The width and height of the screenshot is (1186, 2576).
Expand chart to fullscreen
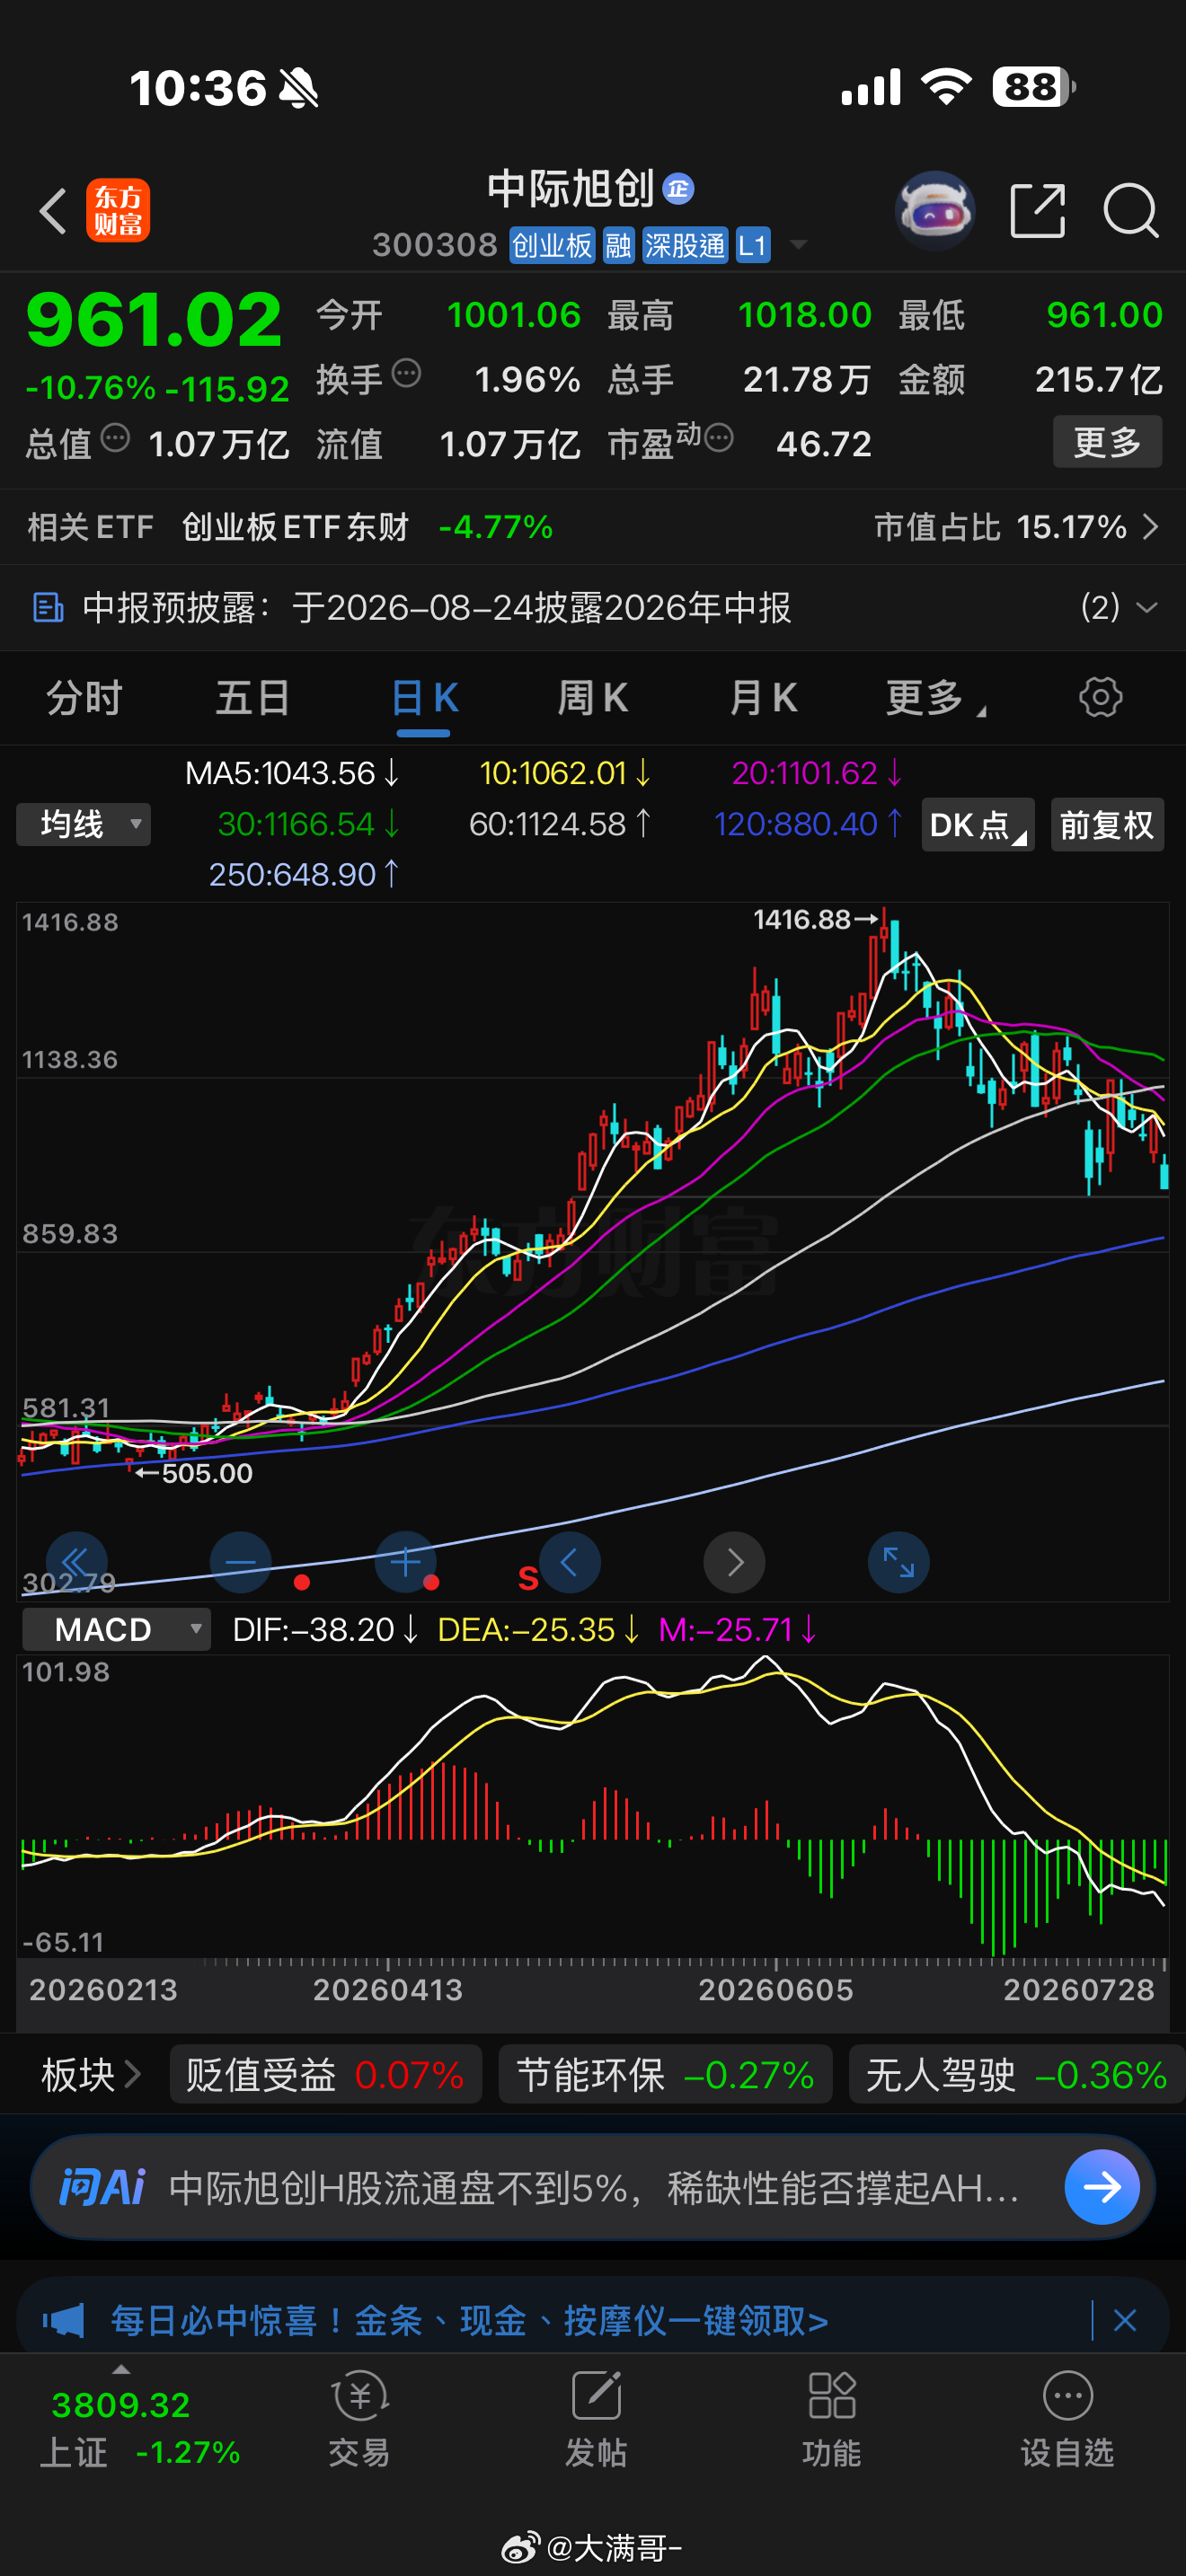[x=899, y=1561]
